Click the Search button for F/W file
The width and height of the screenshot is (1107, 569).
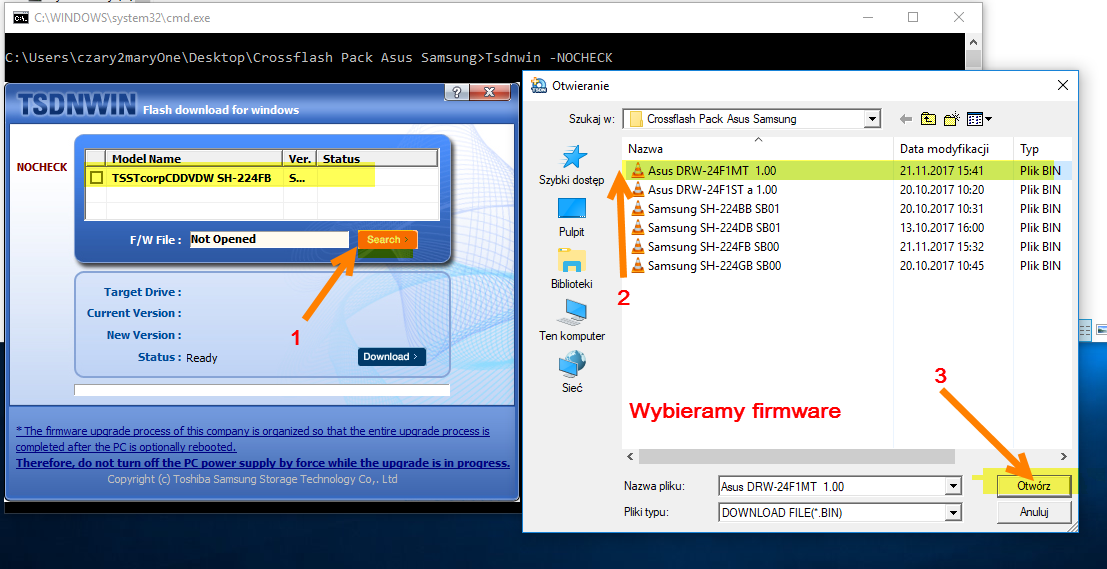[x=388, y=240]
